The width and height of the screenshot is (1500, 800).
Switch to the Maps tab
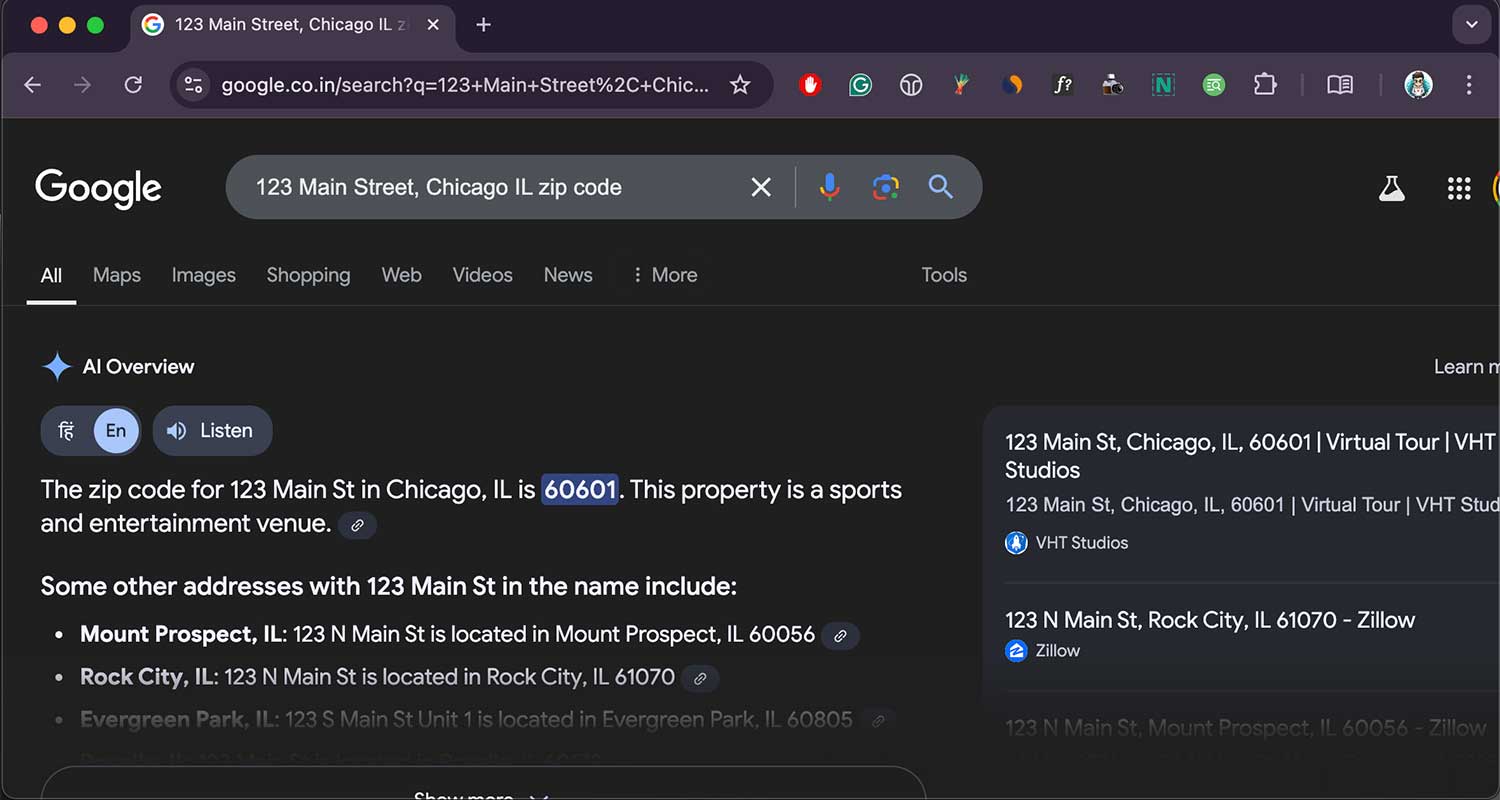pos(116,275)
